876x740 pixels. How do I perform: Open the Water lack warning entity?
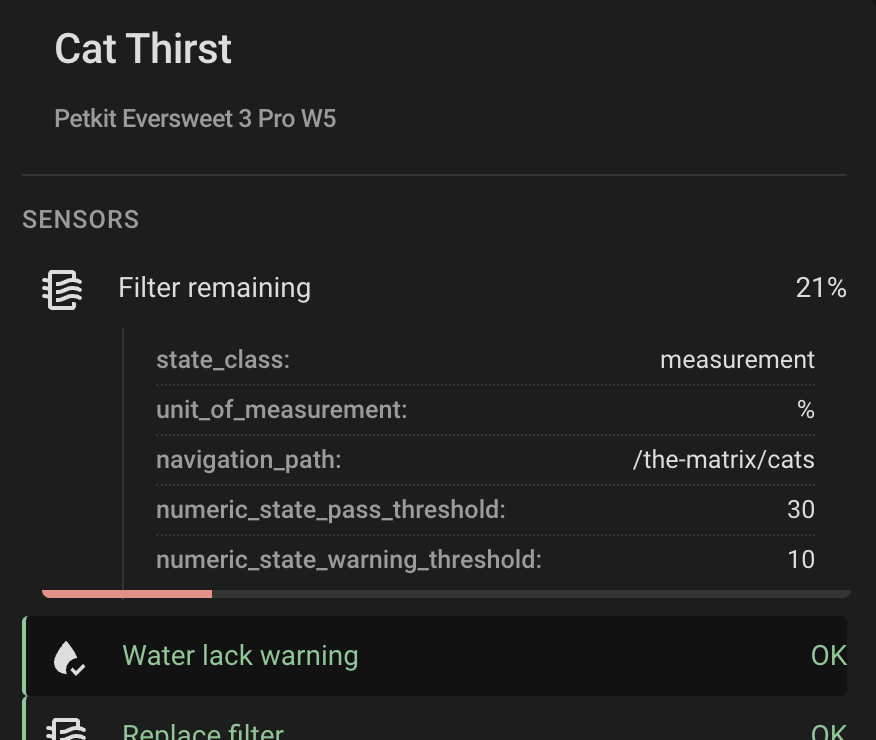pyautogui.click(x=240, y=656)
